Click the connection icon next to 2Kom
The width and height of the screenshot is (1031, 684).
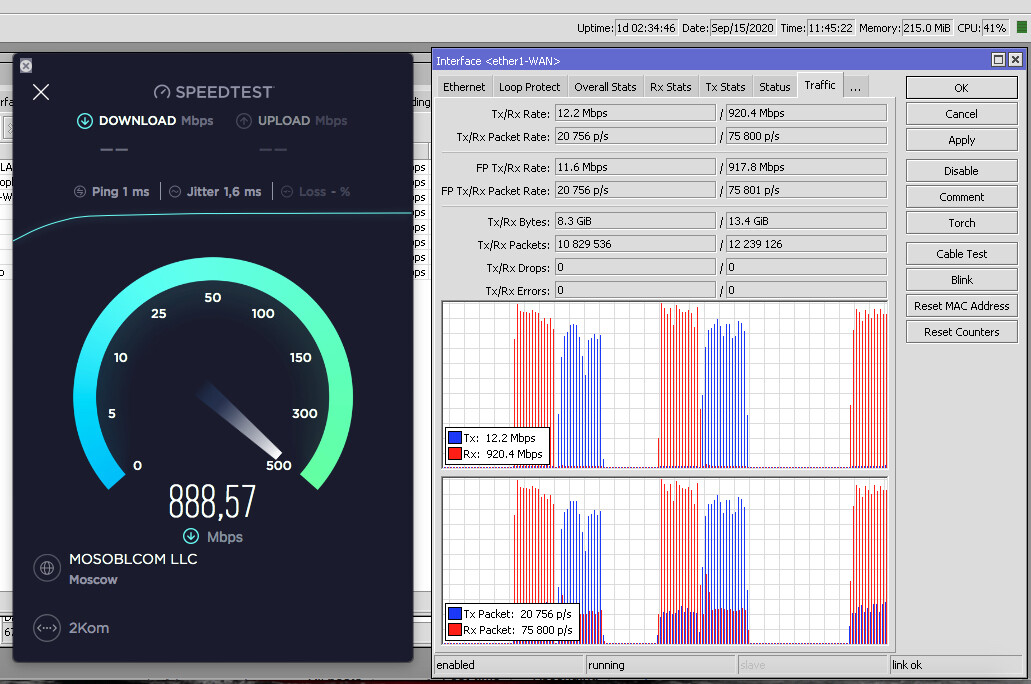(x=47, y=628)
